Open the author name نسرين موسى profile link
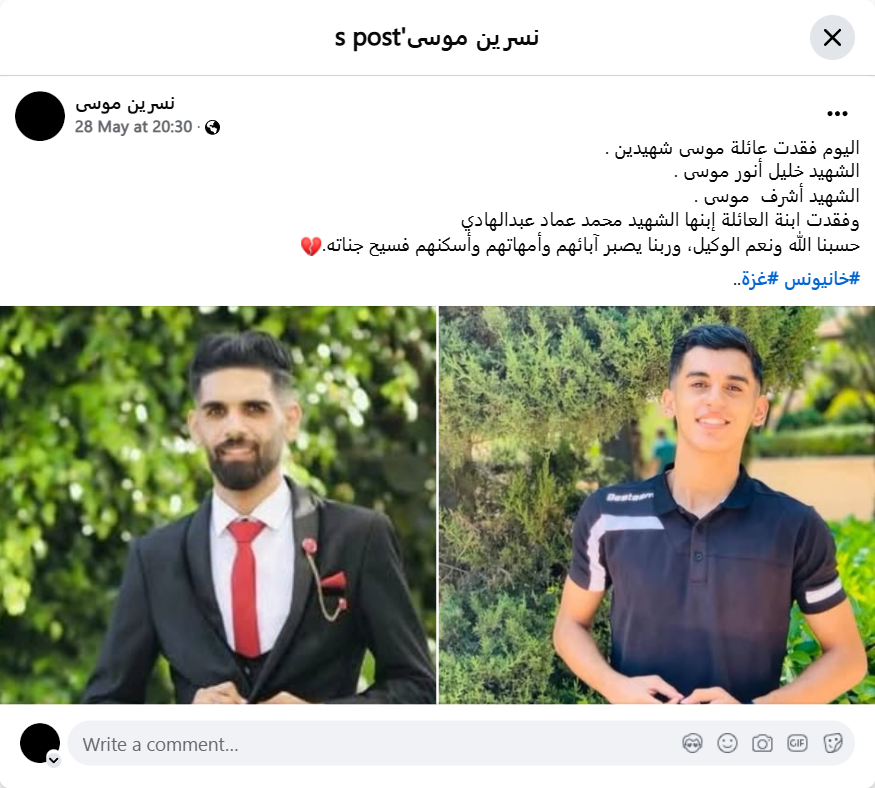The image size is (875, 788). [x=125, y=104]
